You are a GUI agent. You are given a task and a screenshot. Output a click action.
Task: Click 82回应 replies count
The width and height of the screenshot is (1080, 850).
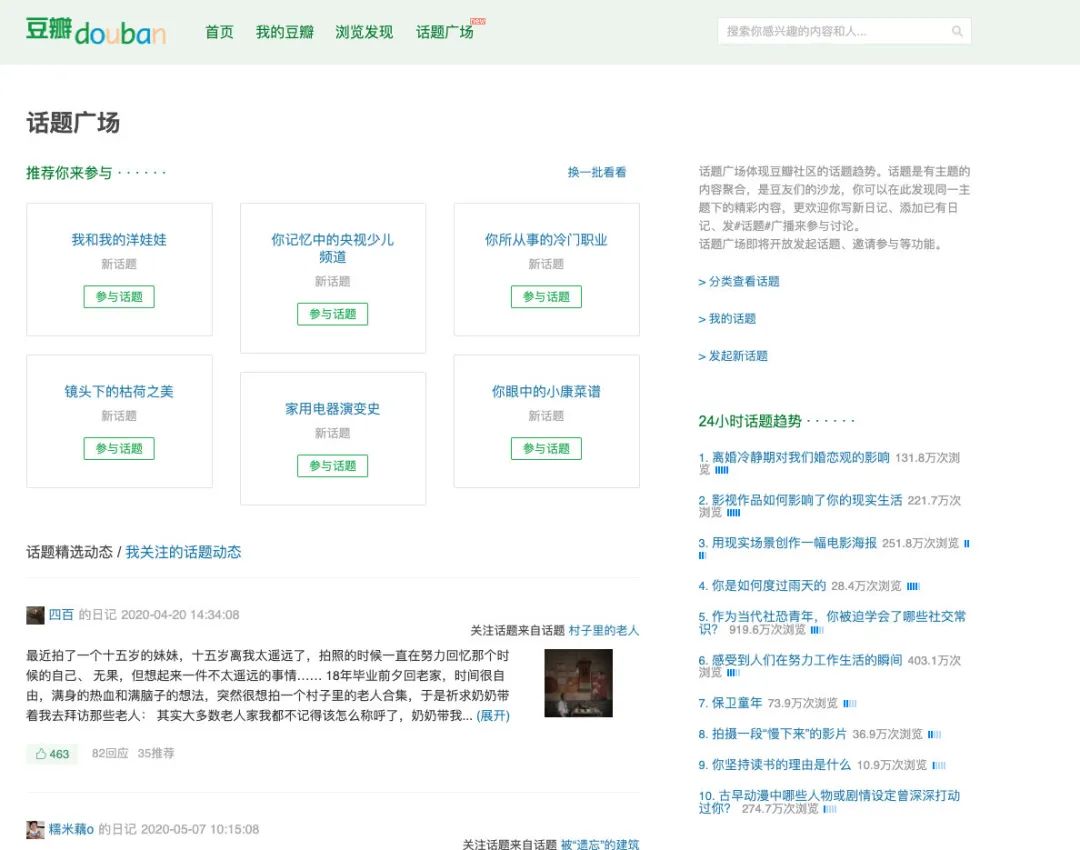110,754
